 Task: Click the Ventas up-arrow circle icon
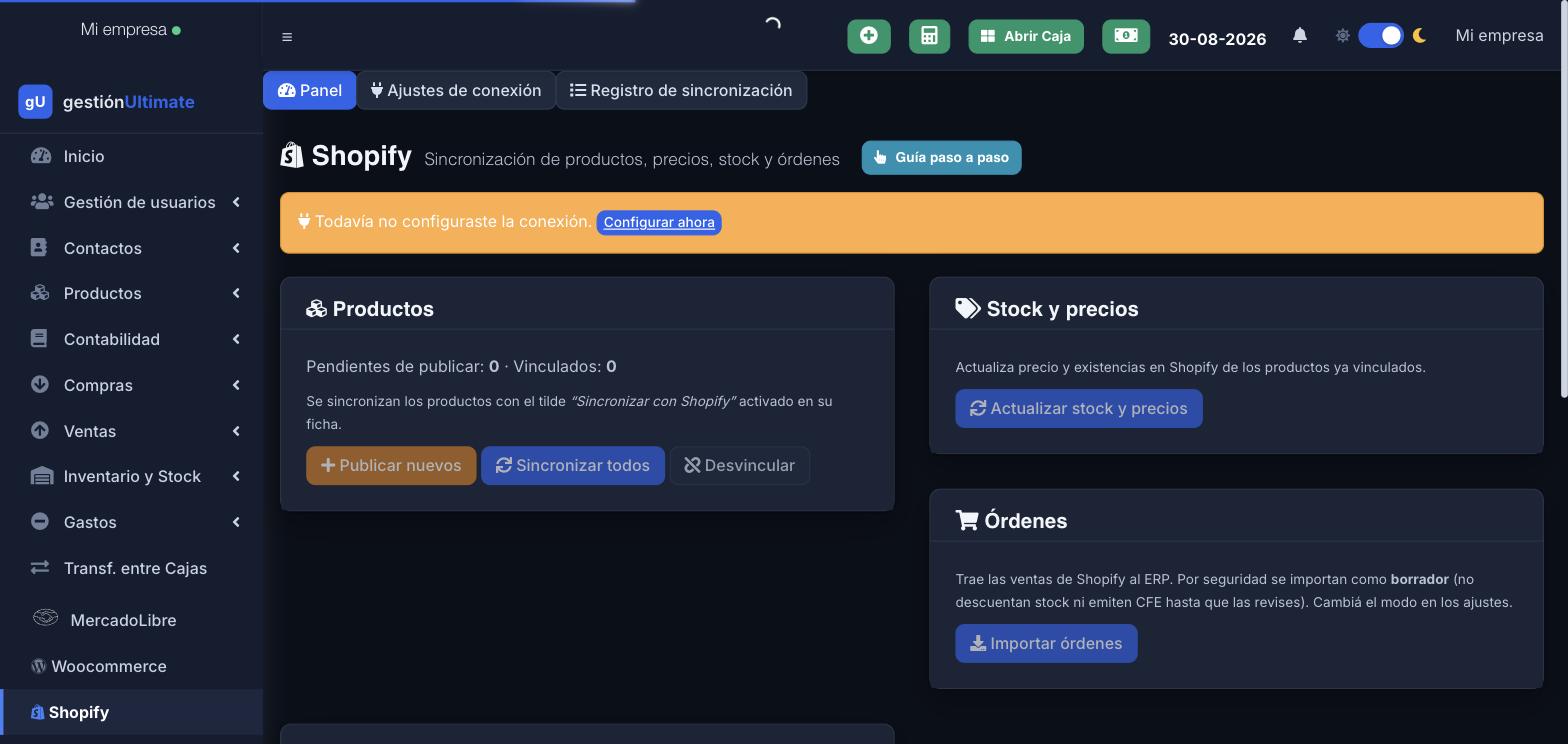pyautogui.click(x=40, y=430)
